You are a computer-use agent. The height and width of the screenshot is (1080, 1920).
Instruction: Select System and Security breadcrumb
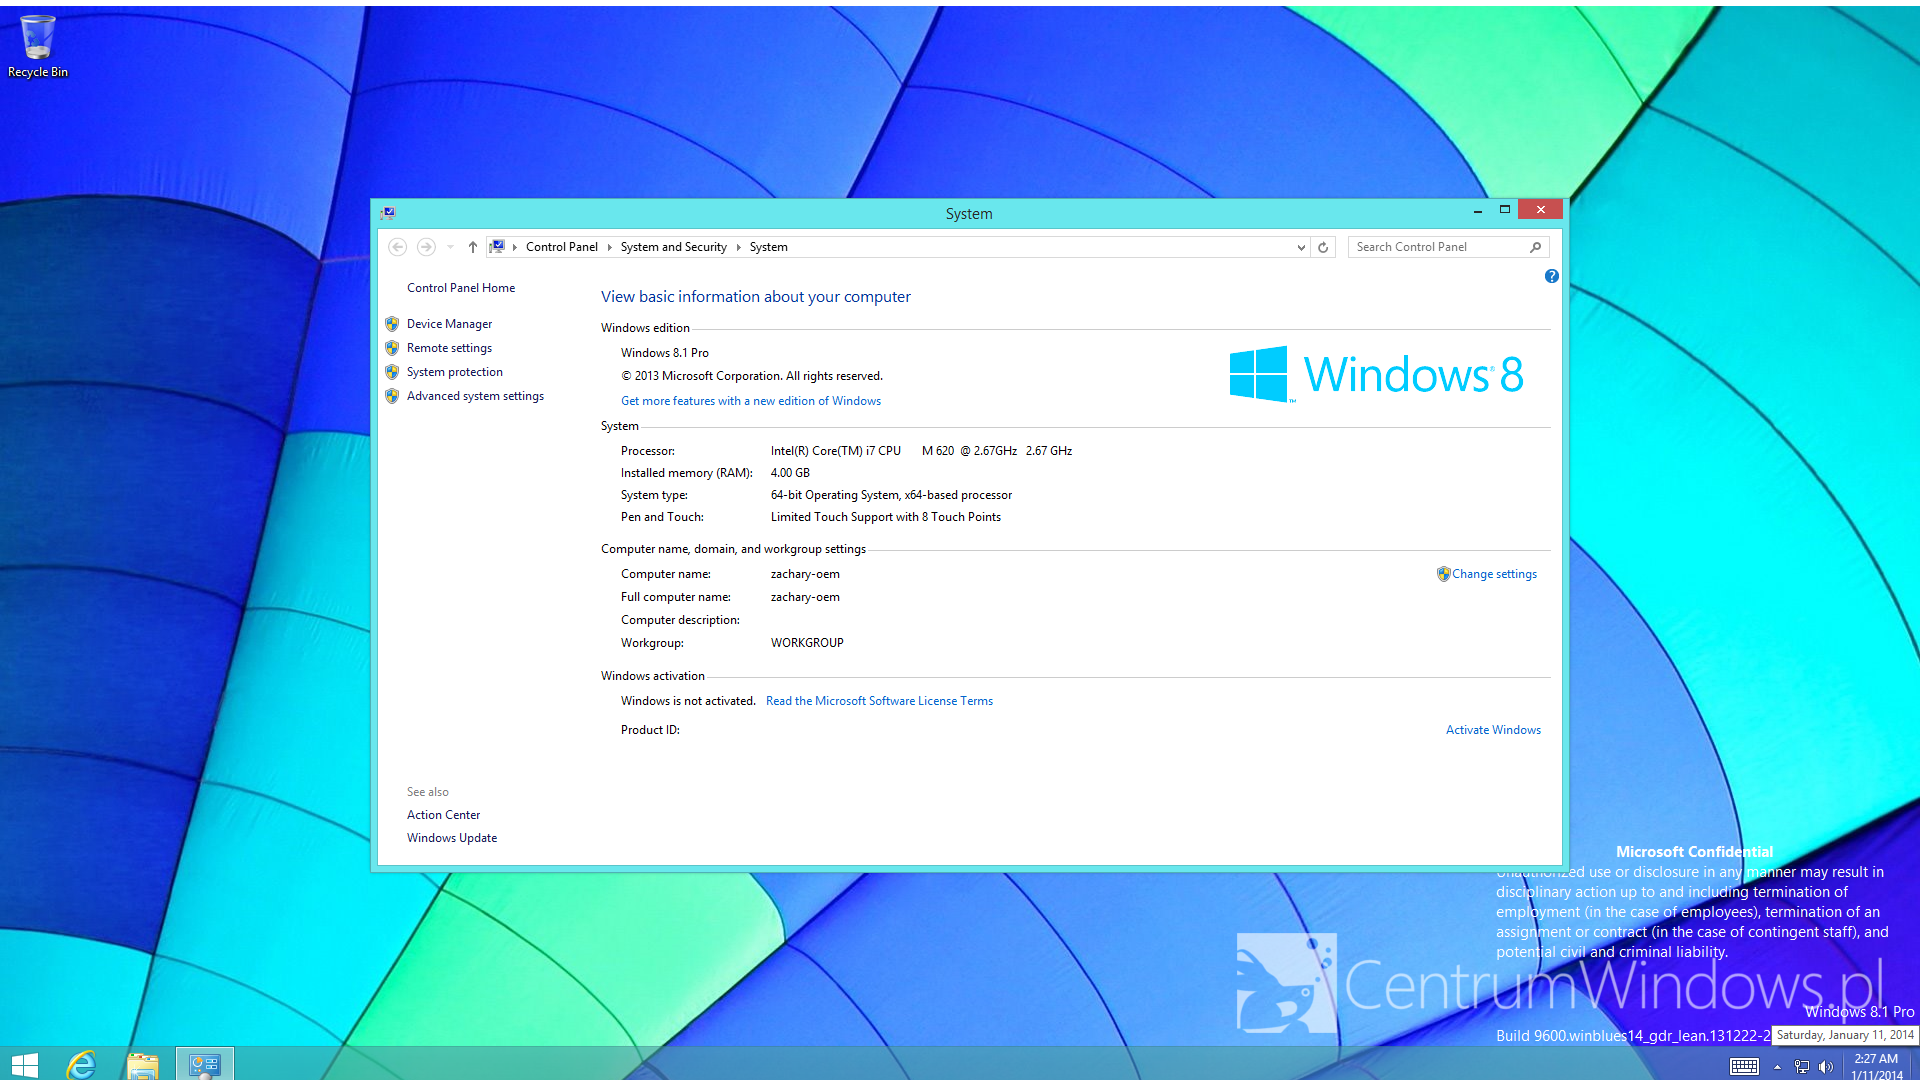tap(673, 247)
